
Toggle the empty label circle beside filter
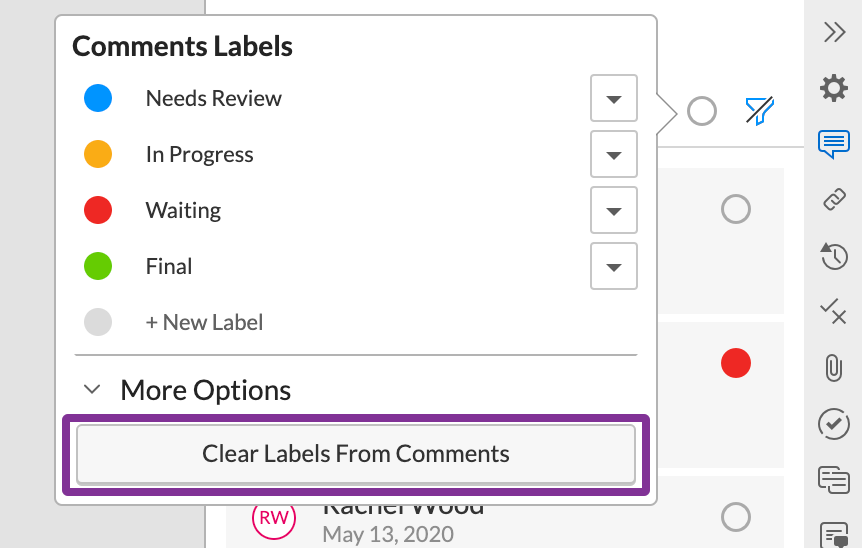coord(702,111)
